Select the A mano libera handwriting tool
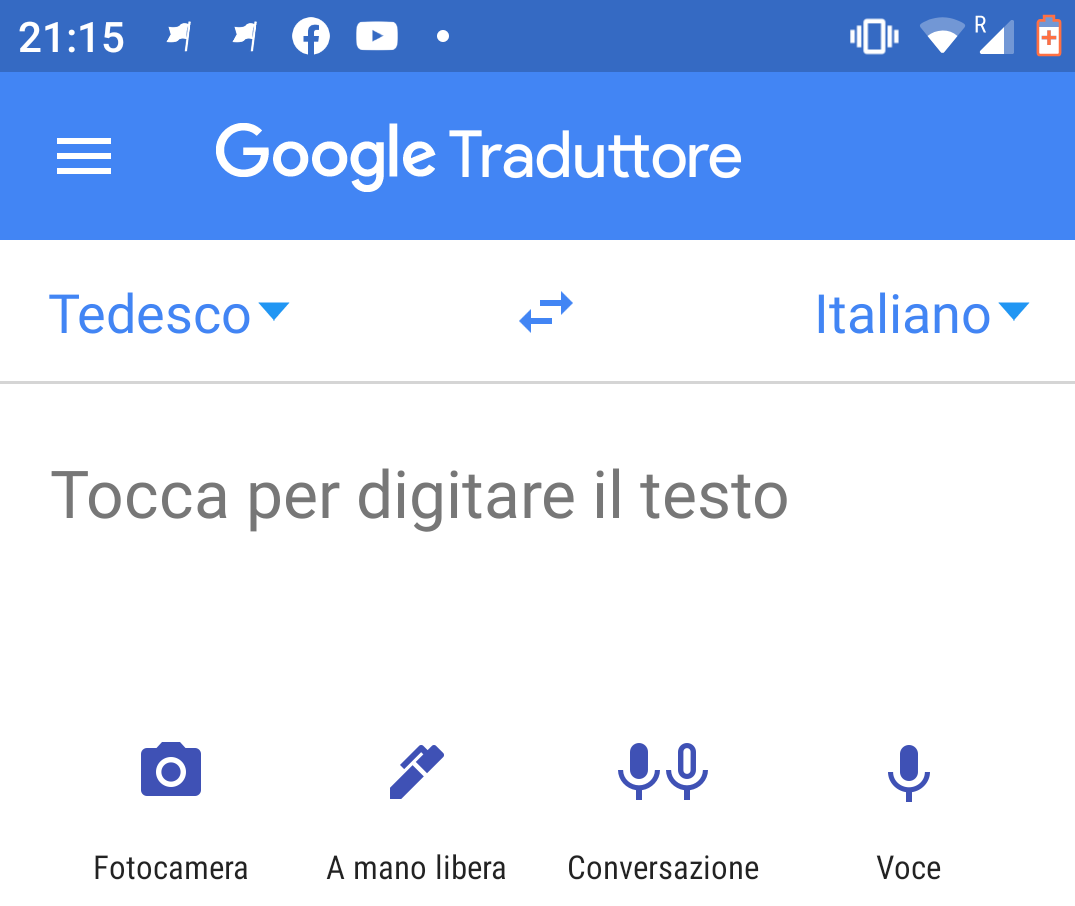 [x=417, y=772]
